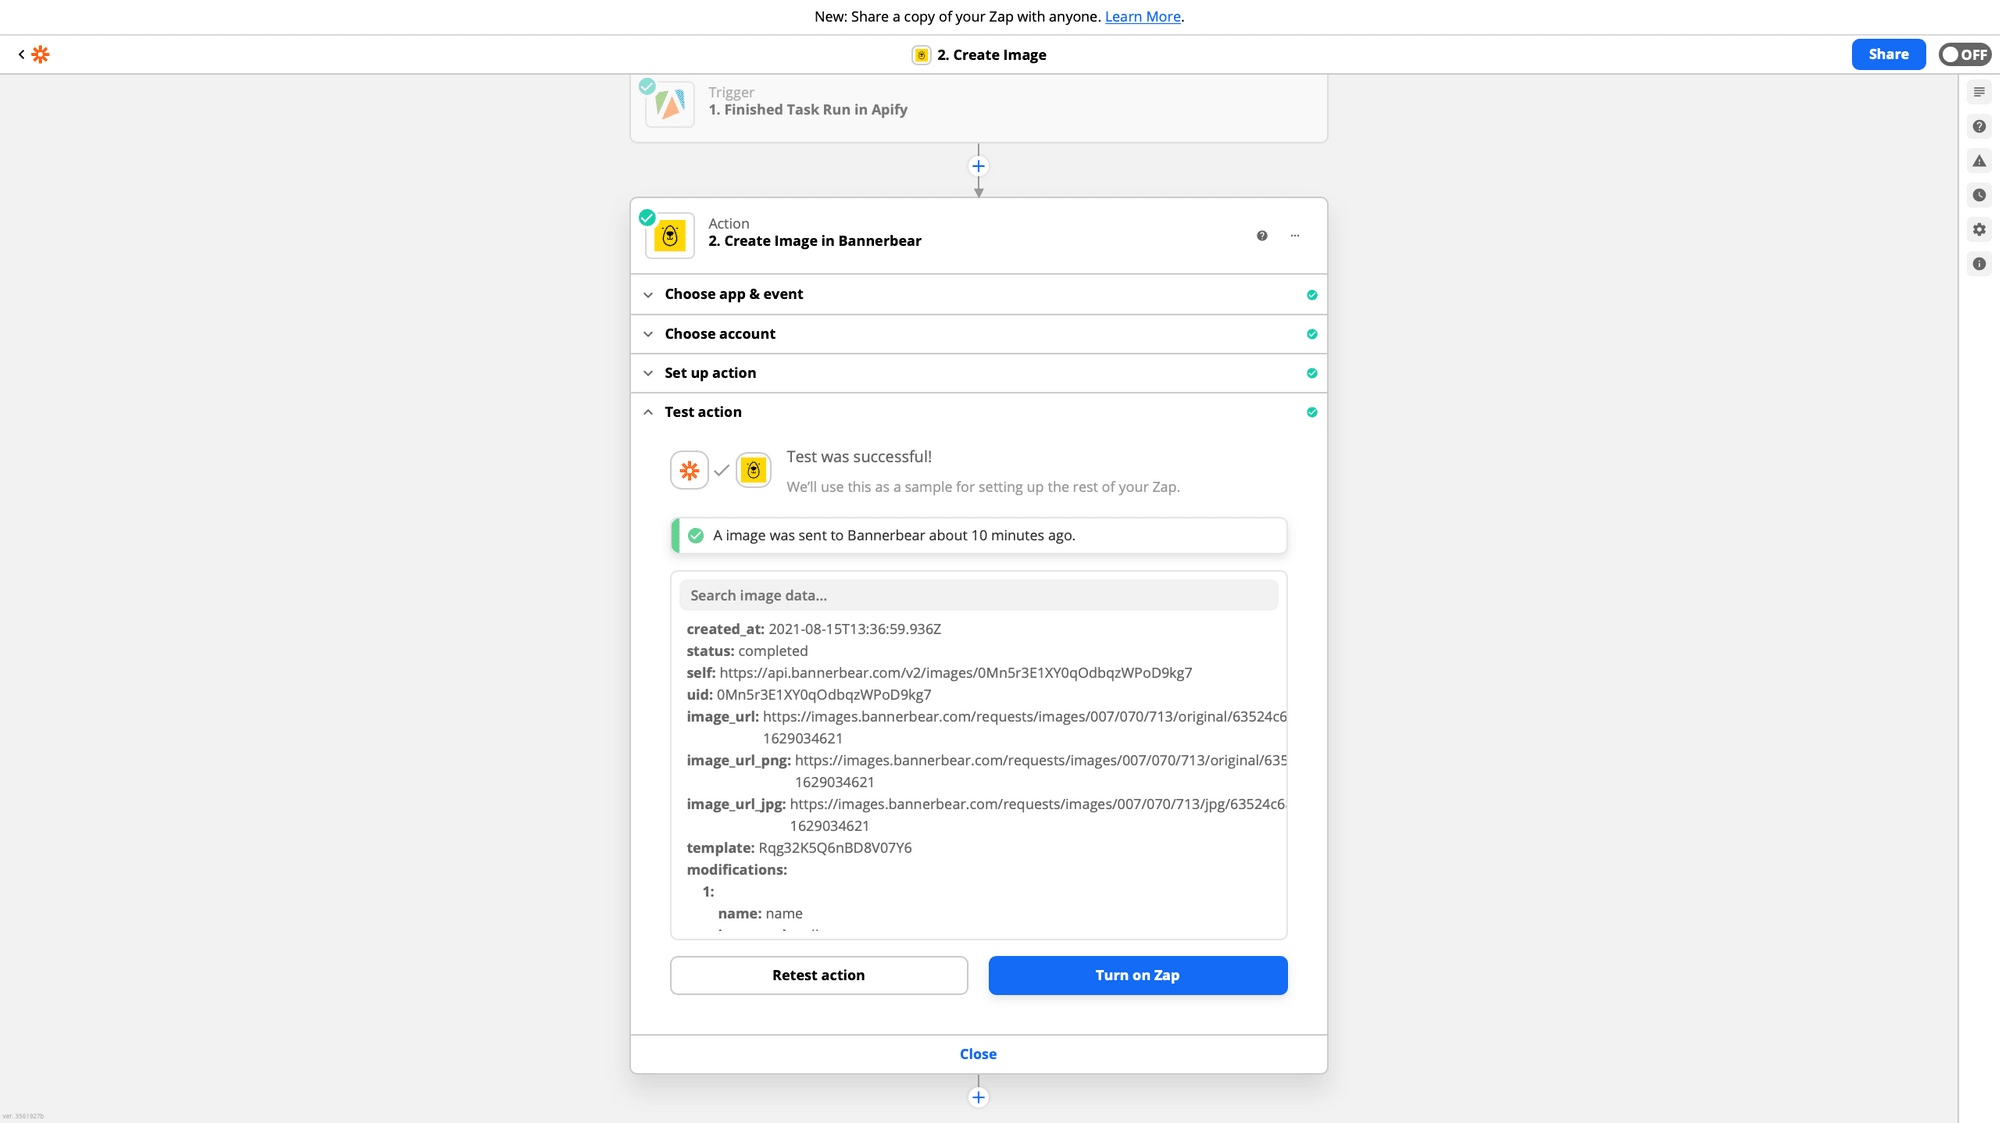Toggle the Zap ON/OFF switch
The width and height of the screenshot is (2000, 1123).
[1964, 55]
